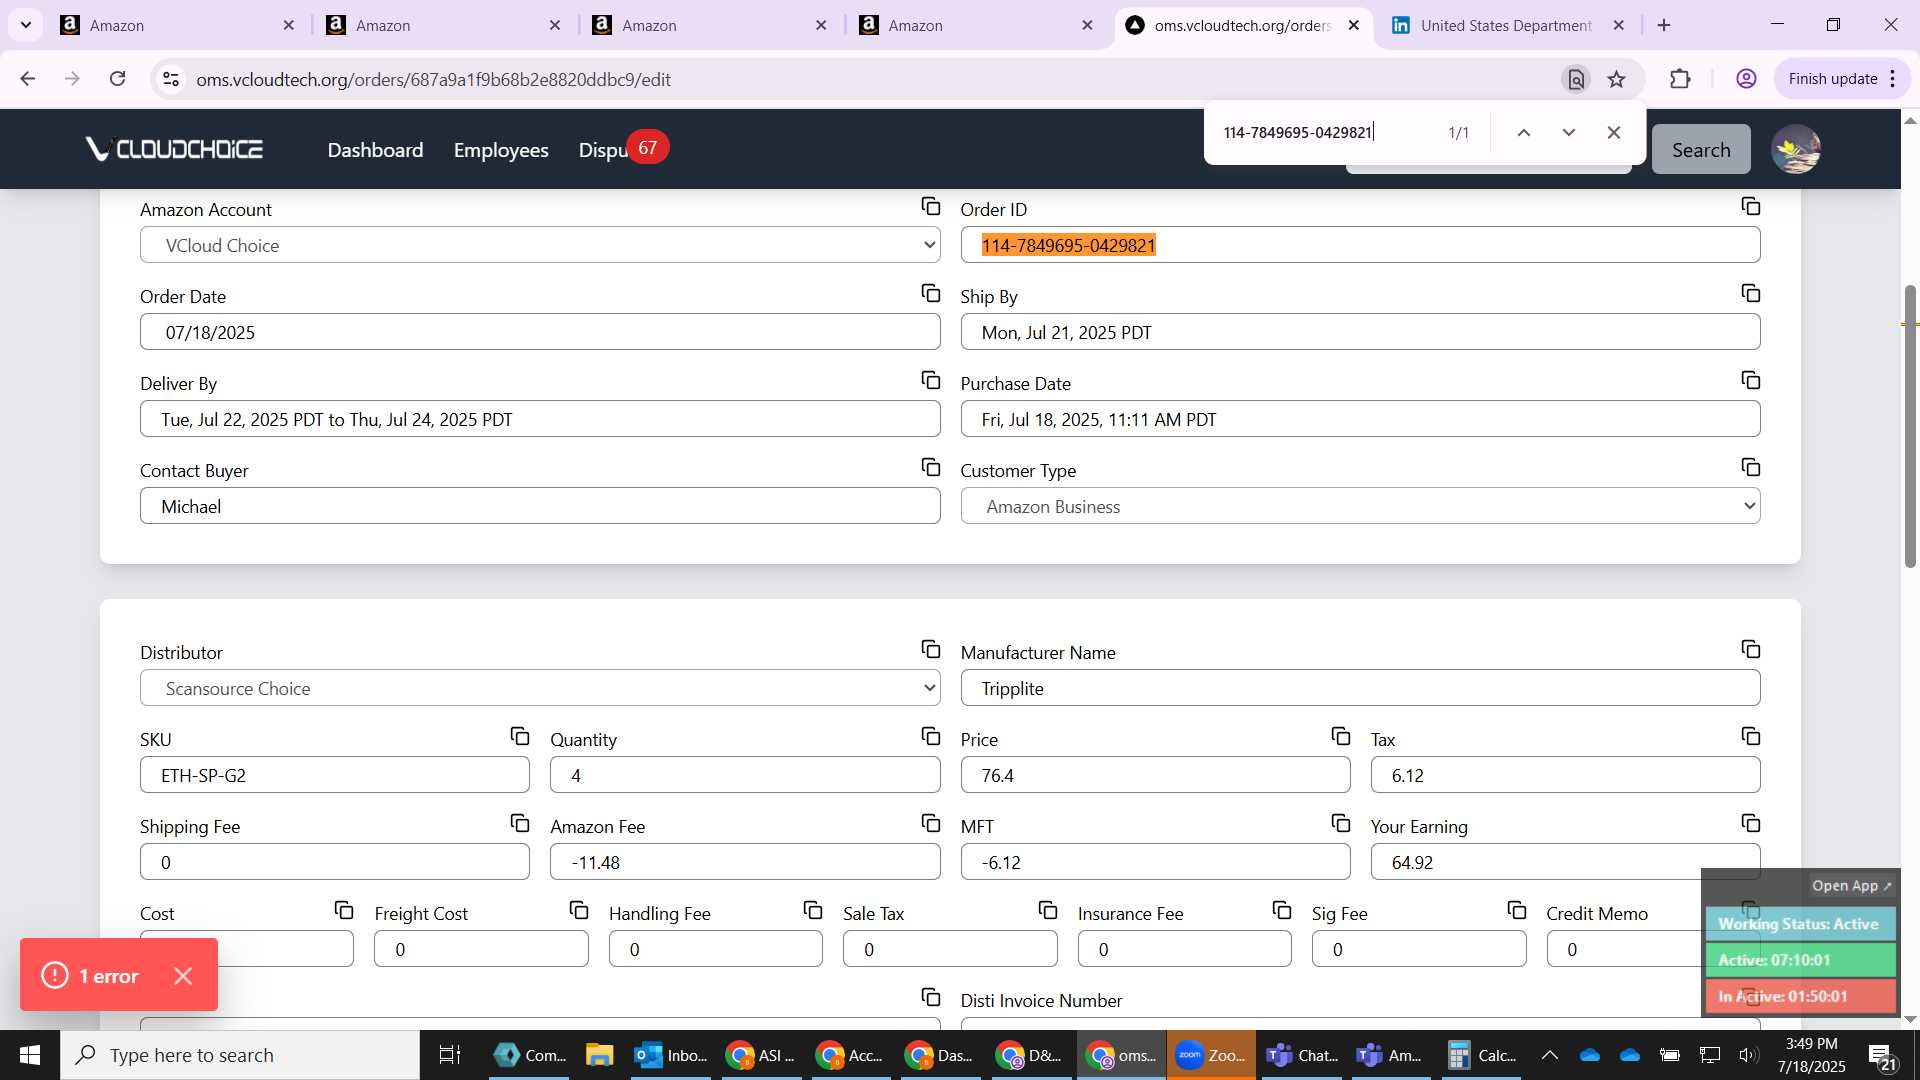Click the Open App link
1920x1080 pixels.
pos(1851,886)
